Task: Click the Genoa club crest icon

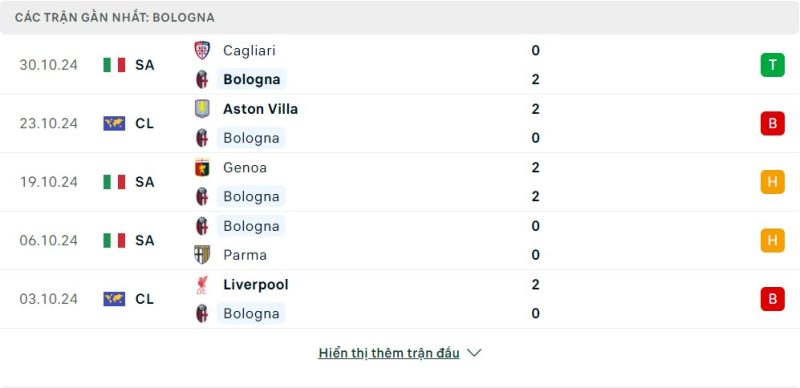Action: 202,167
